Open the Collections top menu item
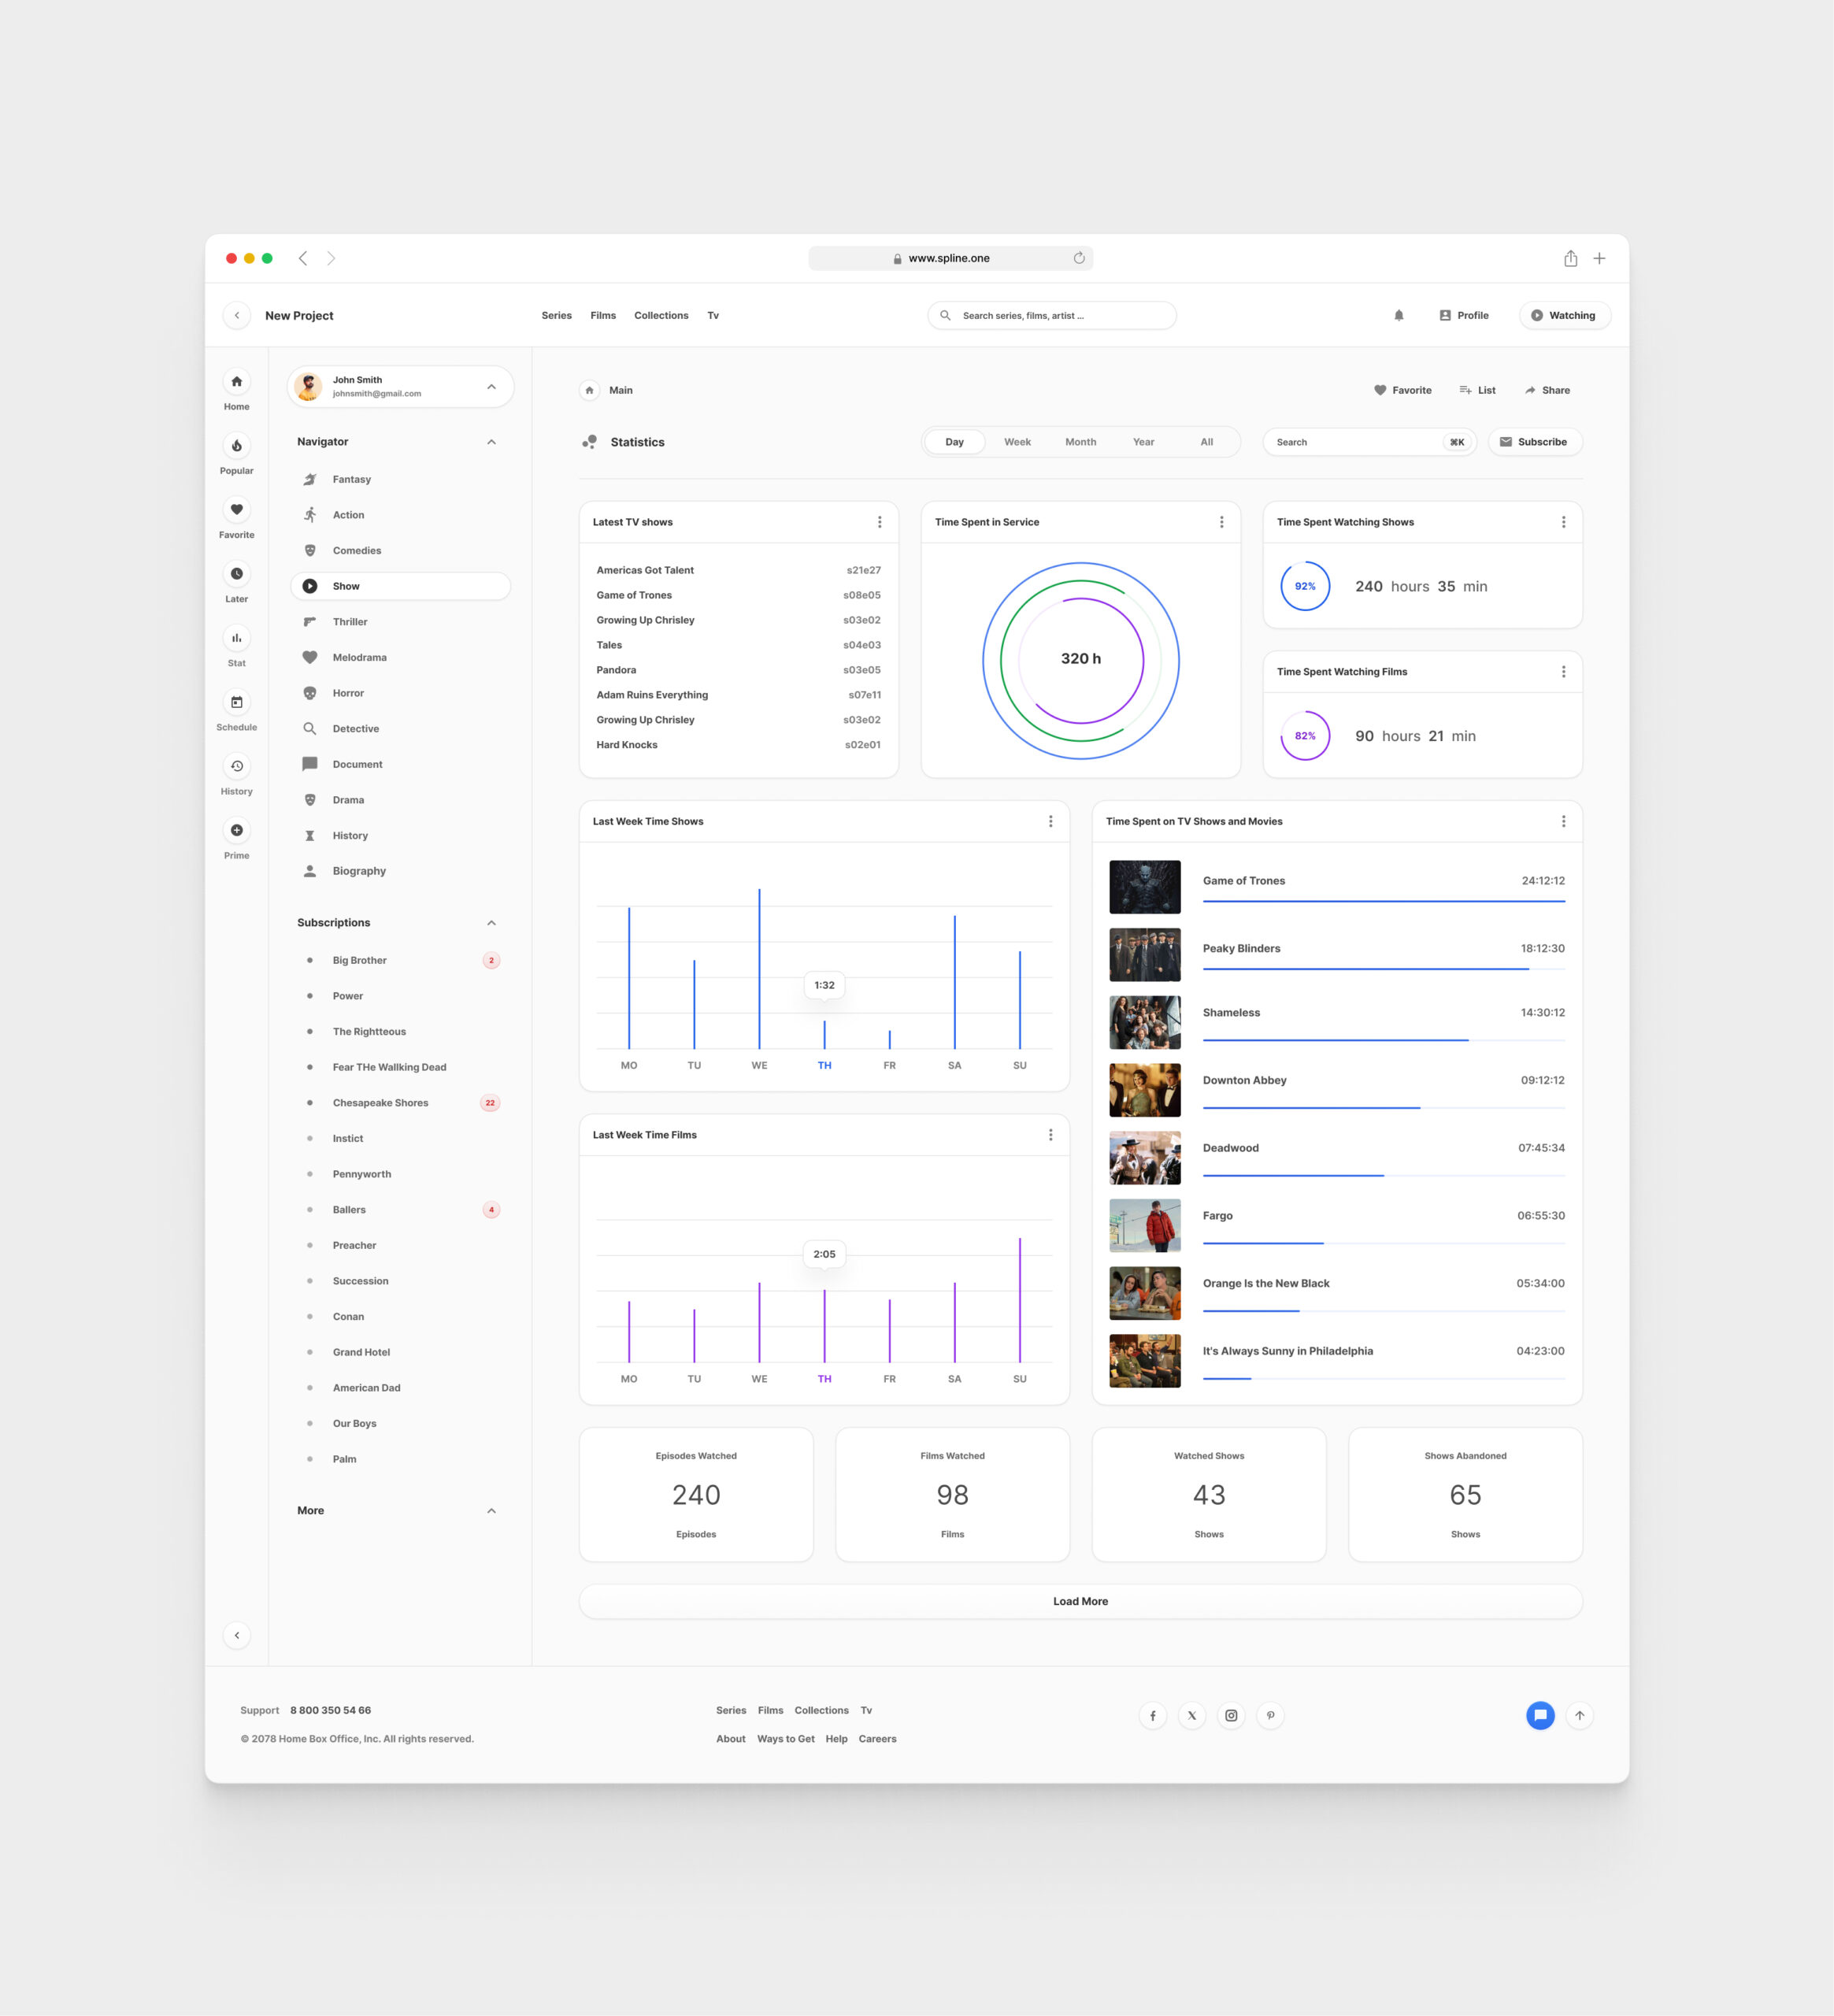This screenshot has height=2016, width=1834. pos(661,315)
